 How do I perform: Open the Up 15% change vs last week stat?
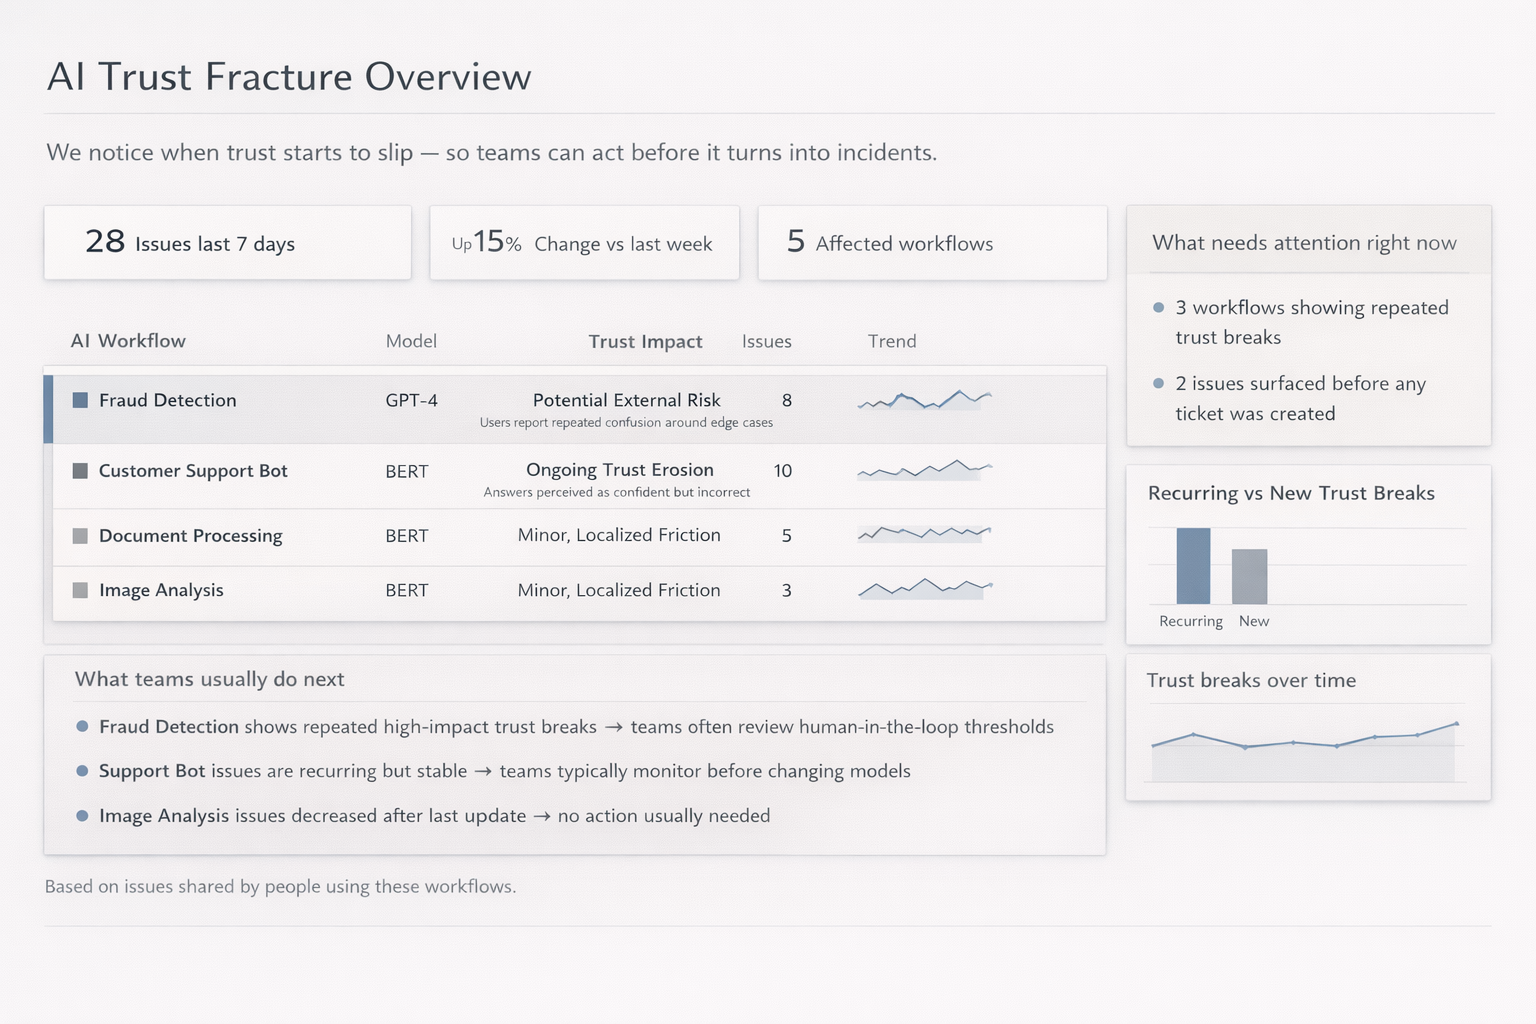click(584, 242)
